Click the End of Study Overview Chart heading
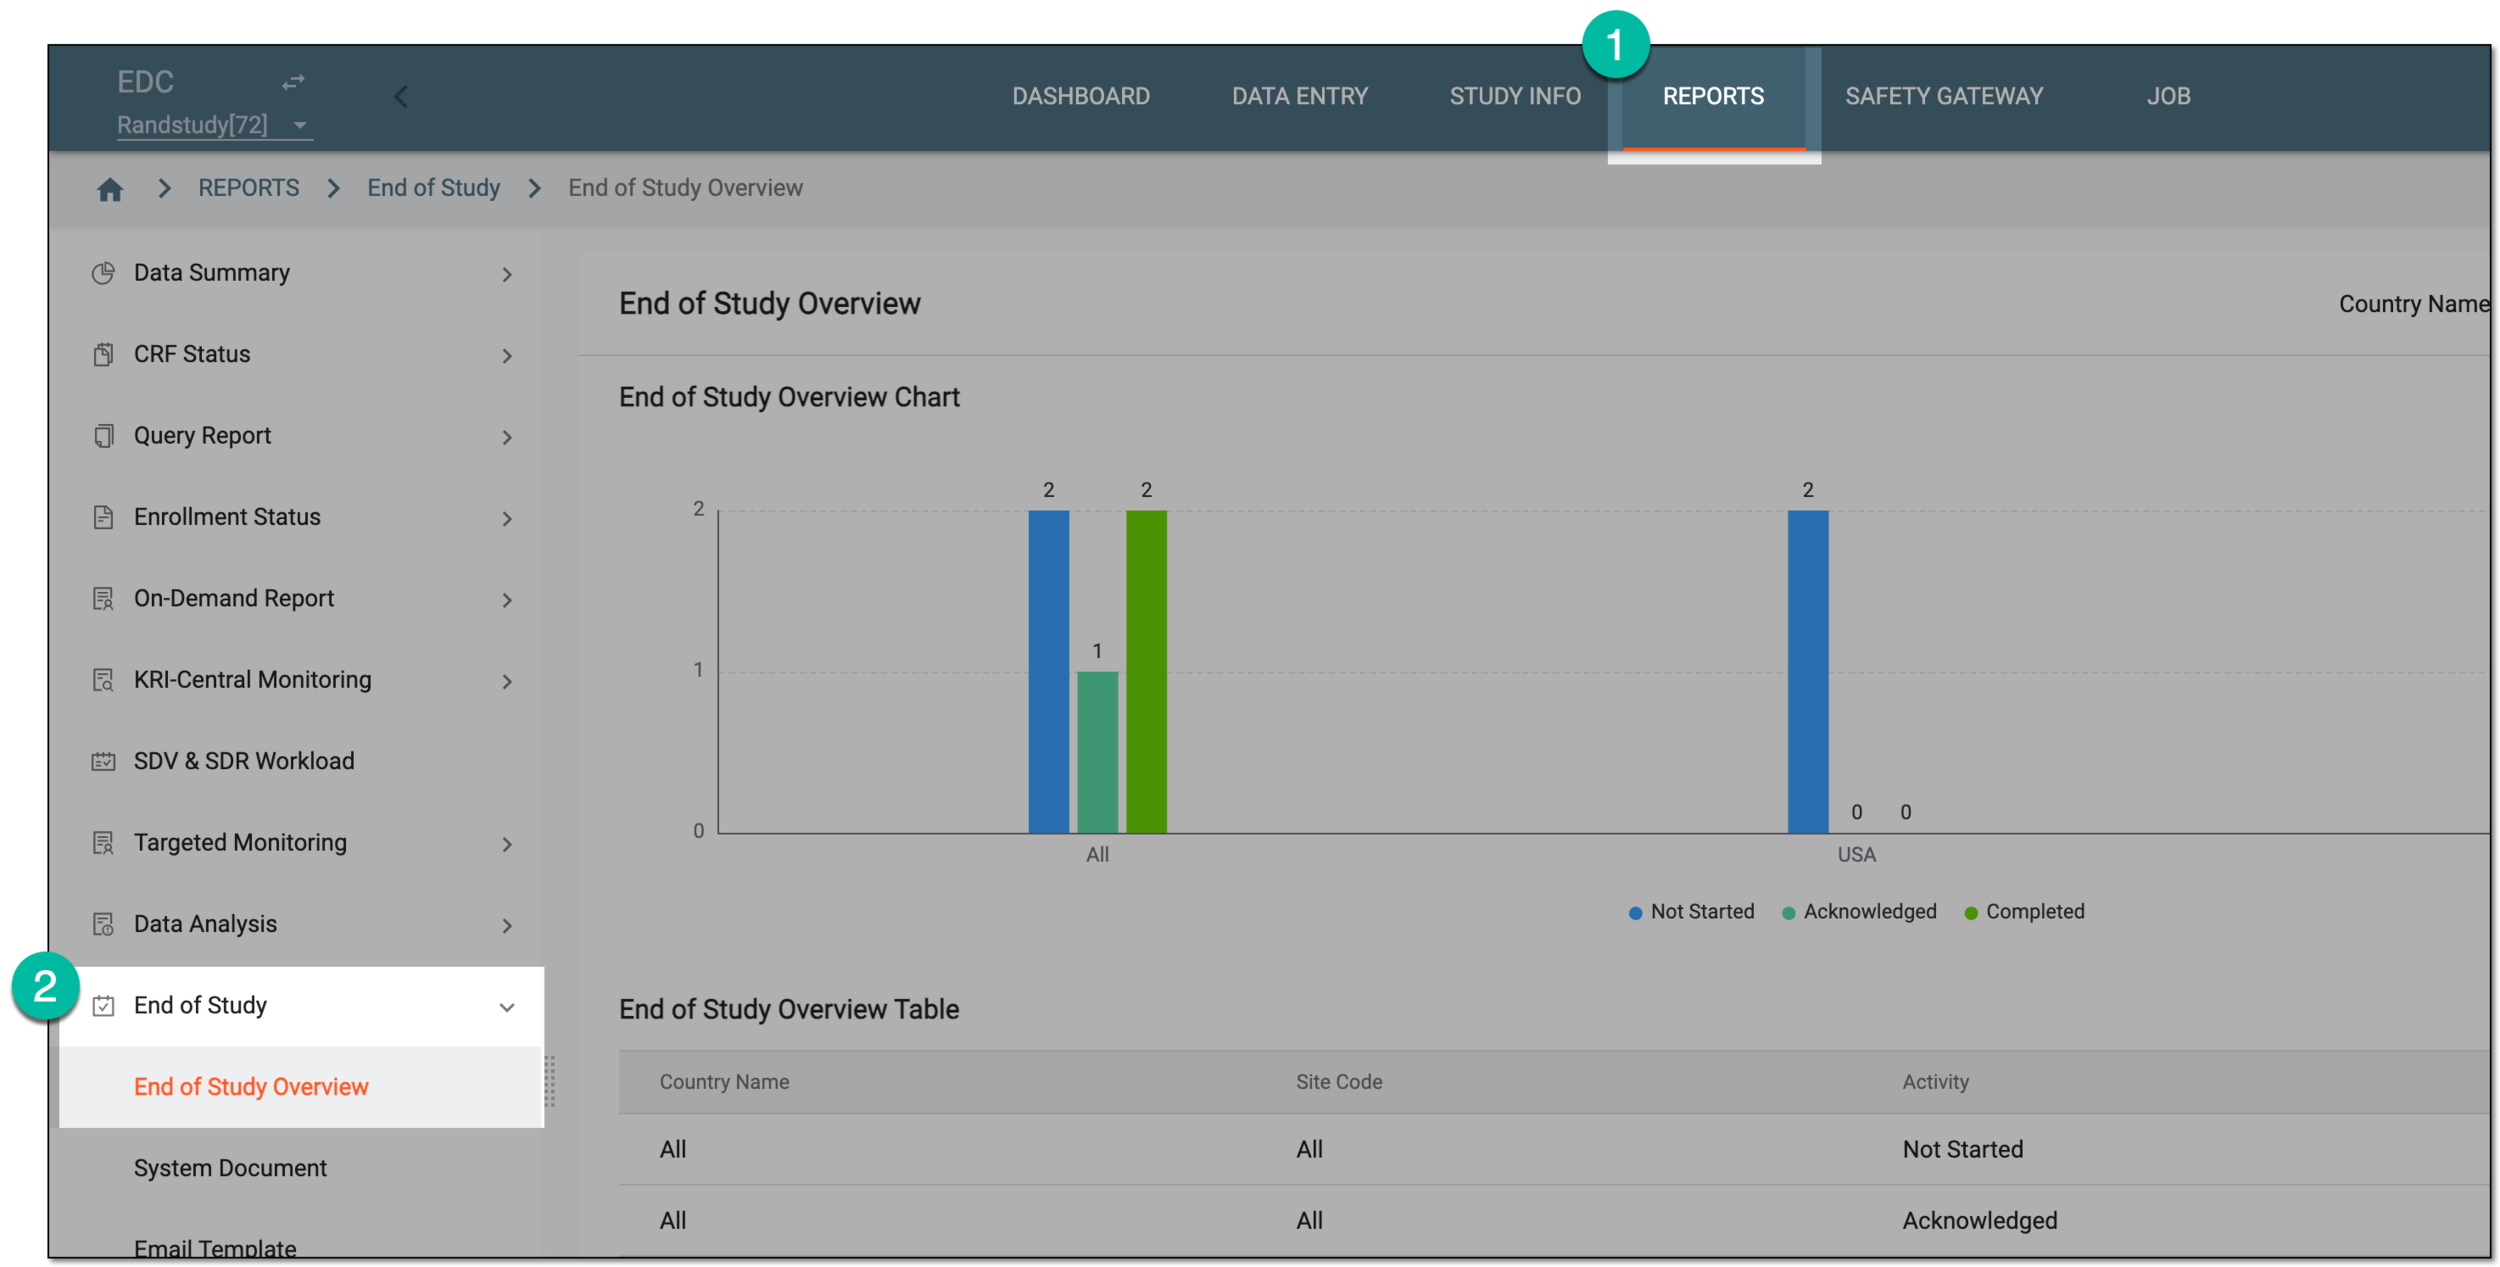The width and height of the screenshot is (2500, 1267). click(789, 397)
